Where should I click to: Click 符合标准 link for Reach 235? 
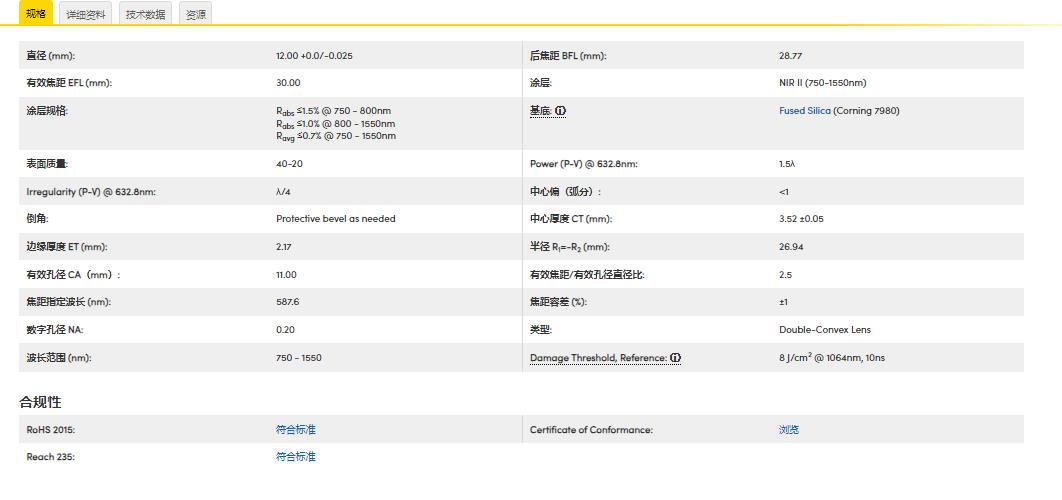296,457
